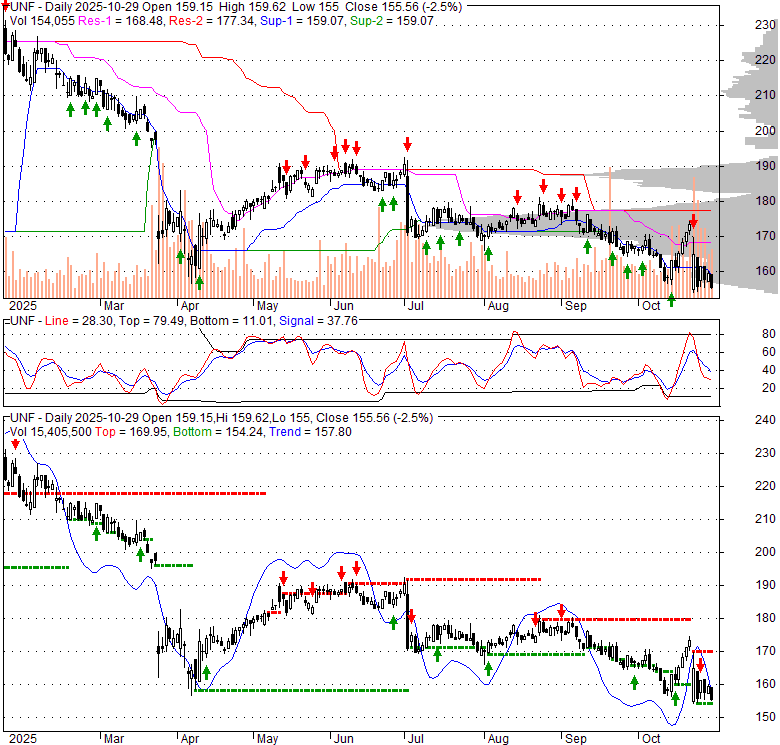Click the 'Mar' month label under the top chart

click(x=114, y=305)
